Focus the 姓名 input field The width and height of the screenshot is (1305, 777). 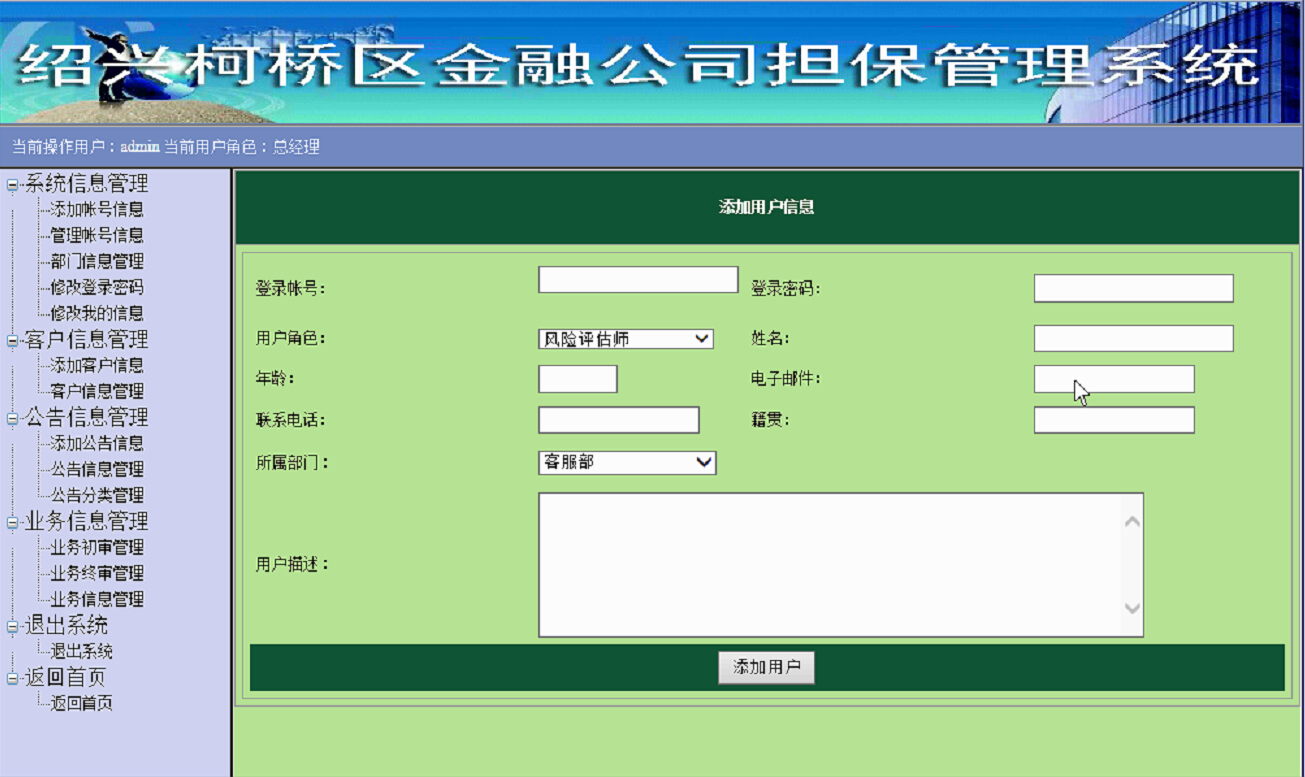[x=1133, y=339]
